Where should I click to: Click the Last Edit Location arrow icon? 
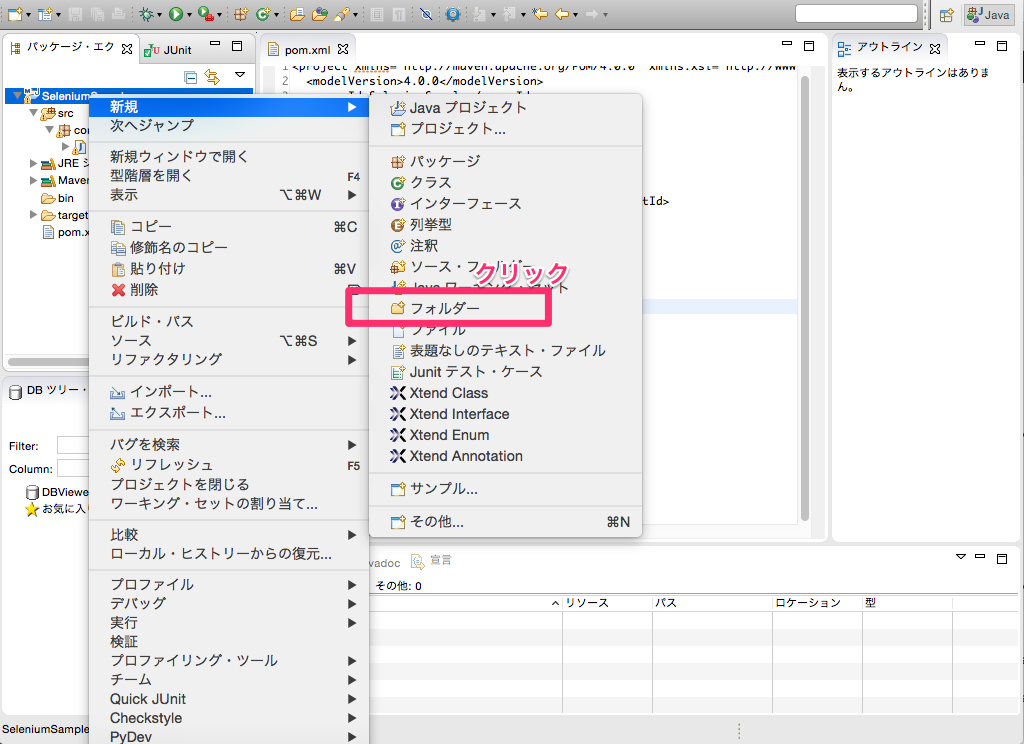coord(540,14)
